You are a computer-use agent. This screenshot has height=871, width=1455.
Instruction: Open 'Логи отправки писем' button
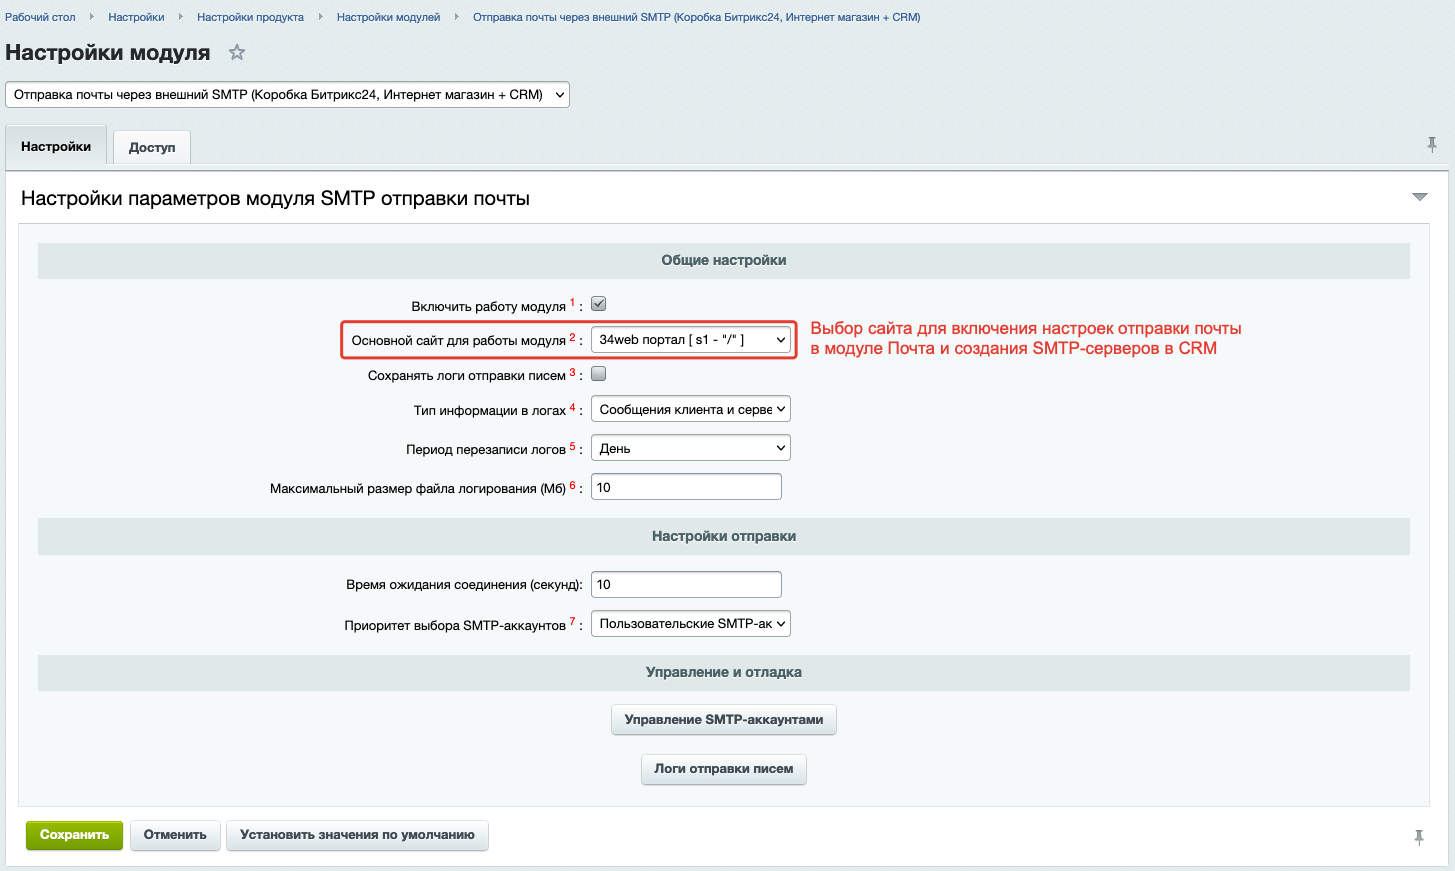tap(724, 769)
